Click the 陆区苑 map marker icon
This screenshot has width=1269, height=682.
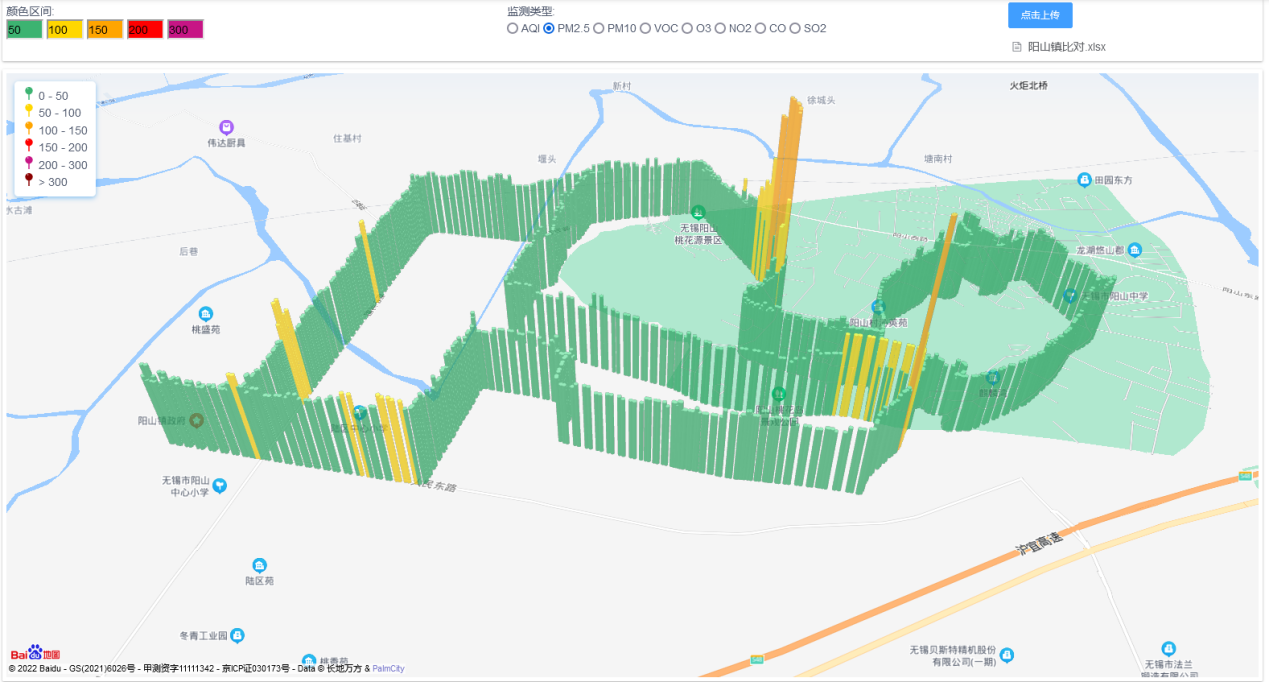pyautogui.click(x=259, y=565)
